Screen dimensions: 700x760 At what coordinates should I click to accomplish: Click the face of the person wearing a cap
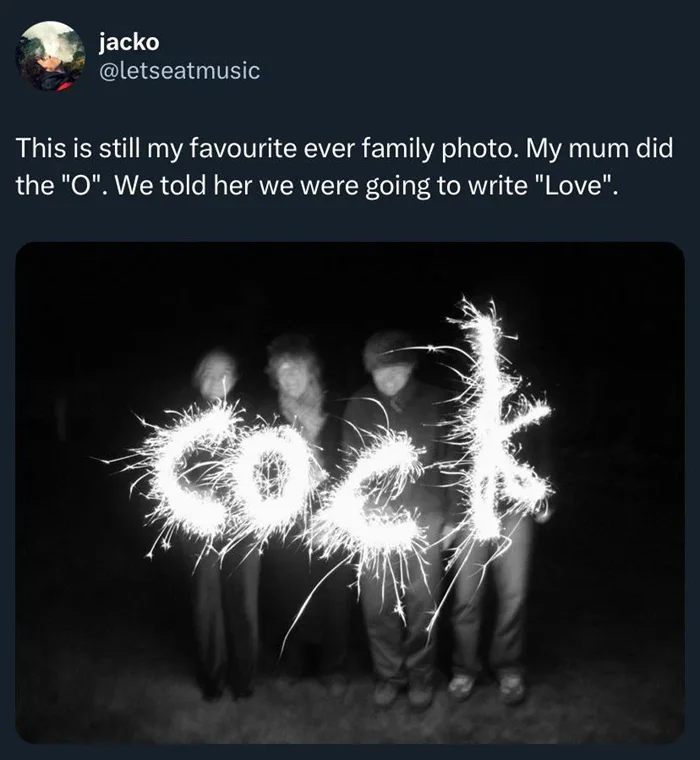coord(390,375)
